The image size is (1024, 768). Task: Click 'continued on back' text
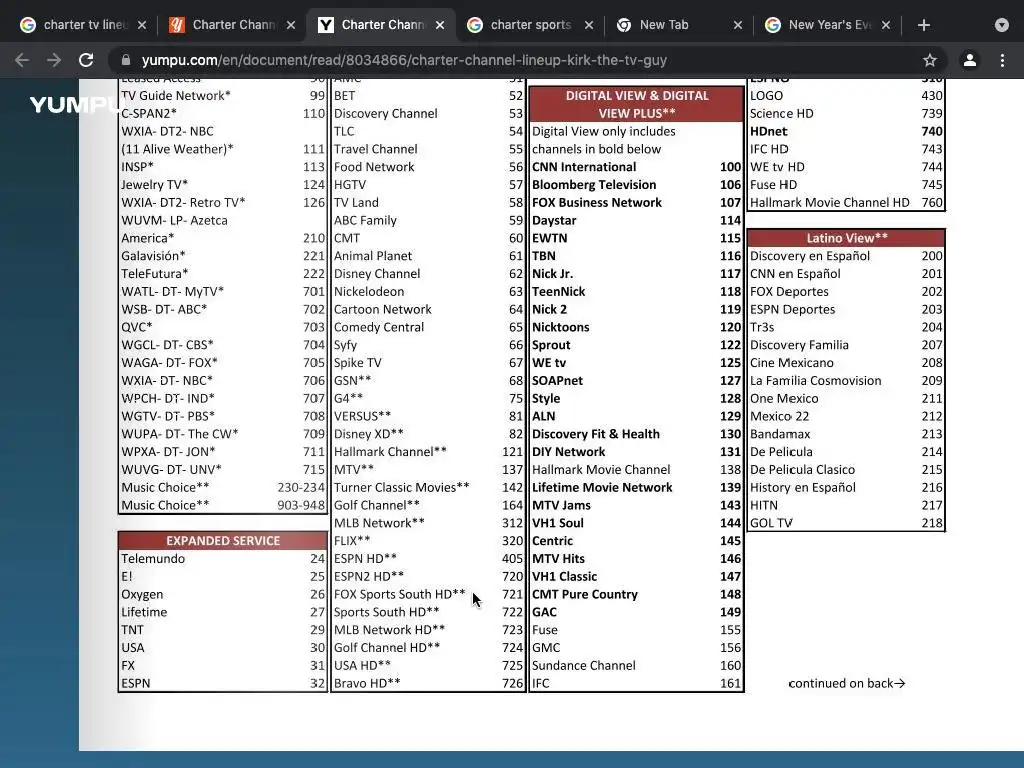tap(846, 683)
